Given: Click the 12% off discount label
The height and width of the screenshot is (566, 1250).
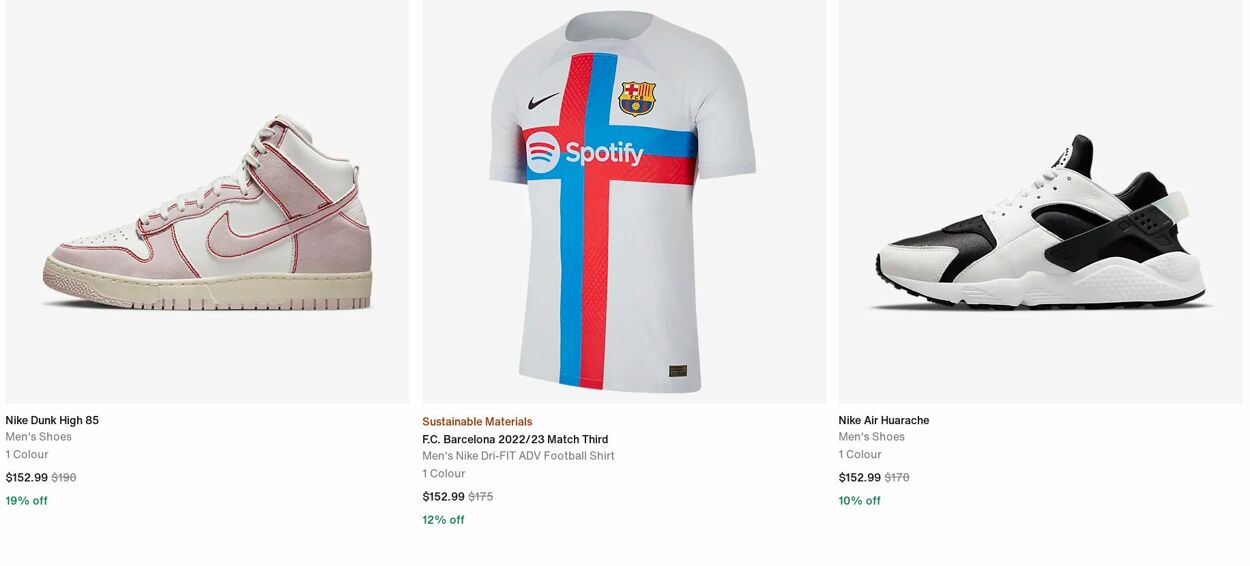Looking at the screenshot, I should click(x=443, y=520).
